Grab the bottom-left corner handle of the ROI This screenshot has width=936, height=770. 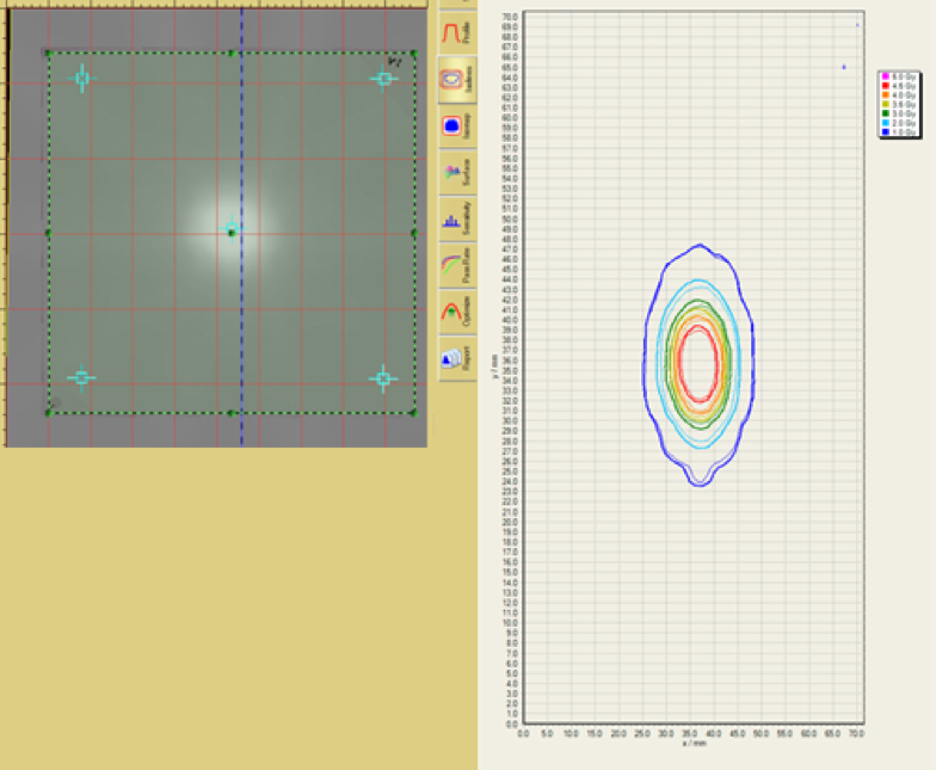point(49,412)
